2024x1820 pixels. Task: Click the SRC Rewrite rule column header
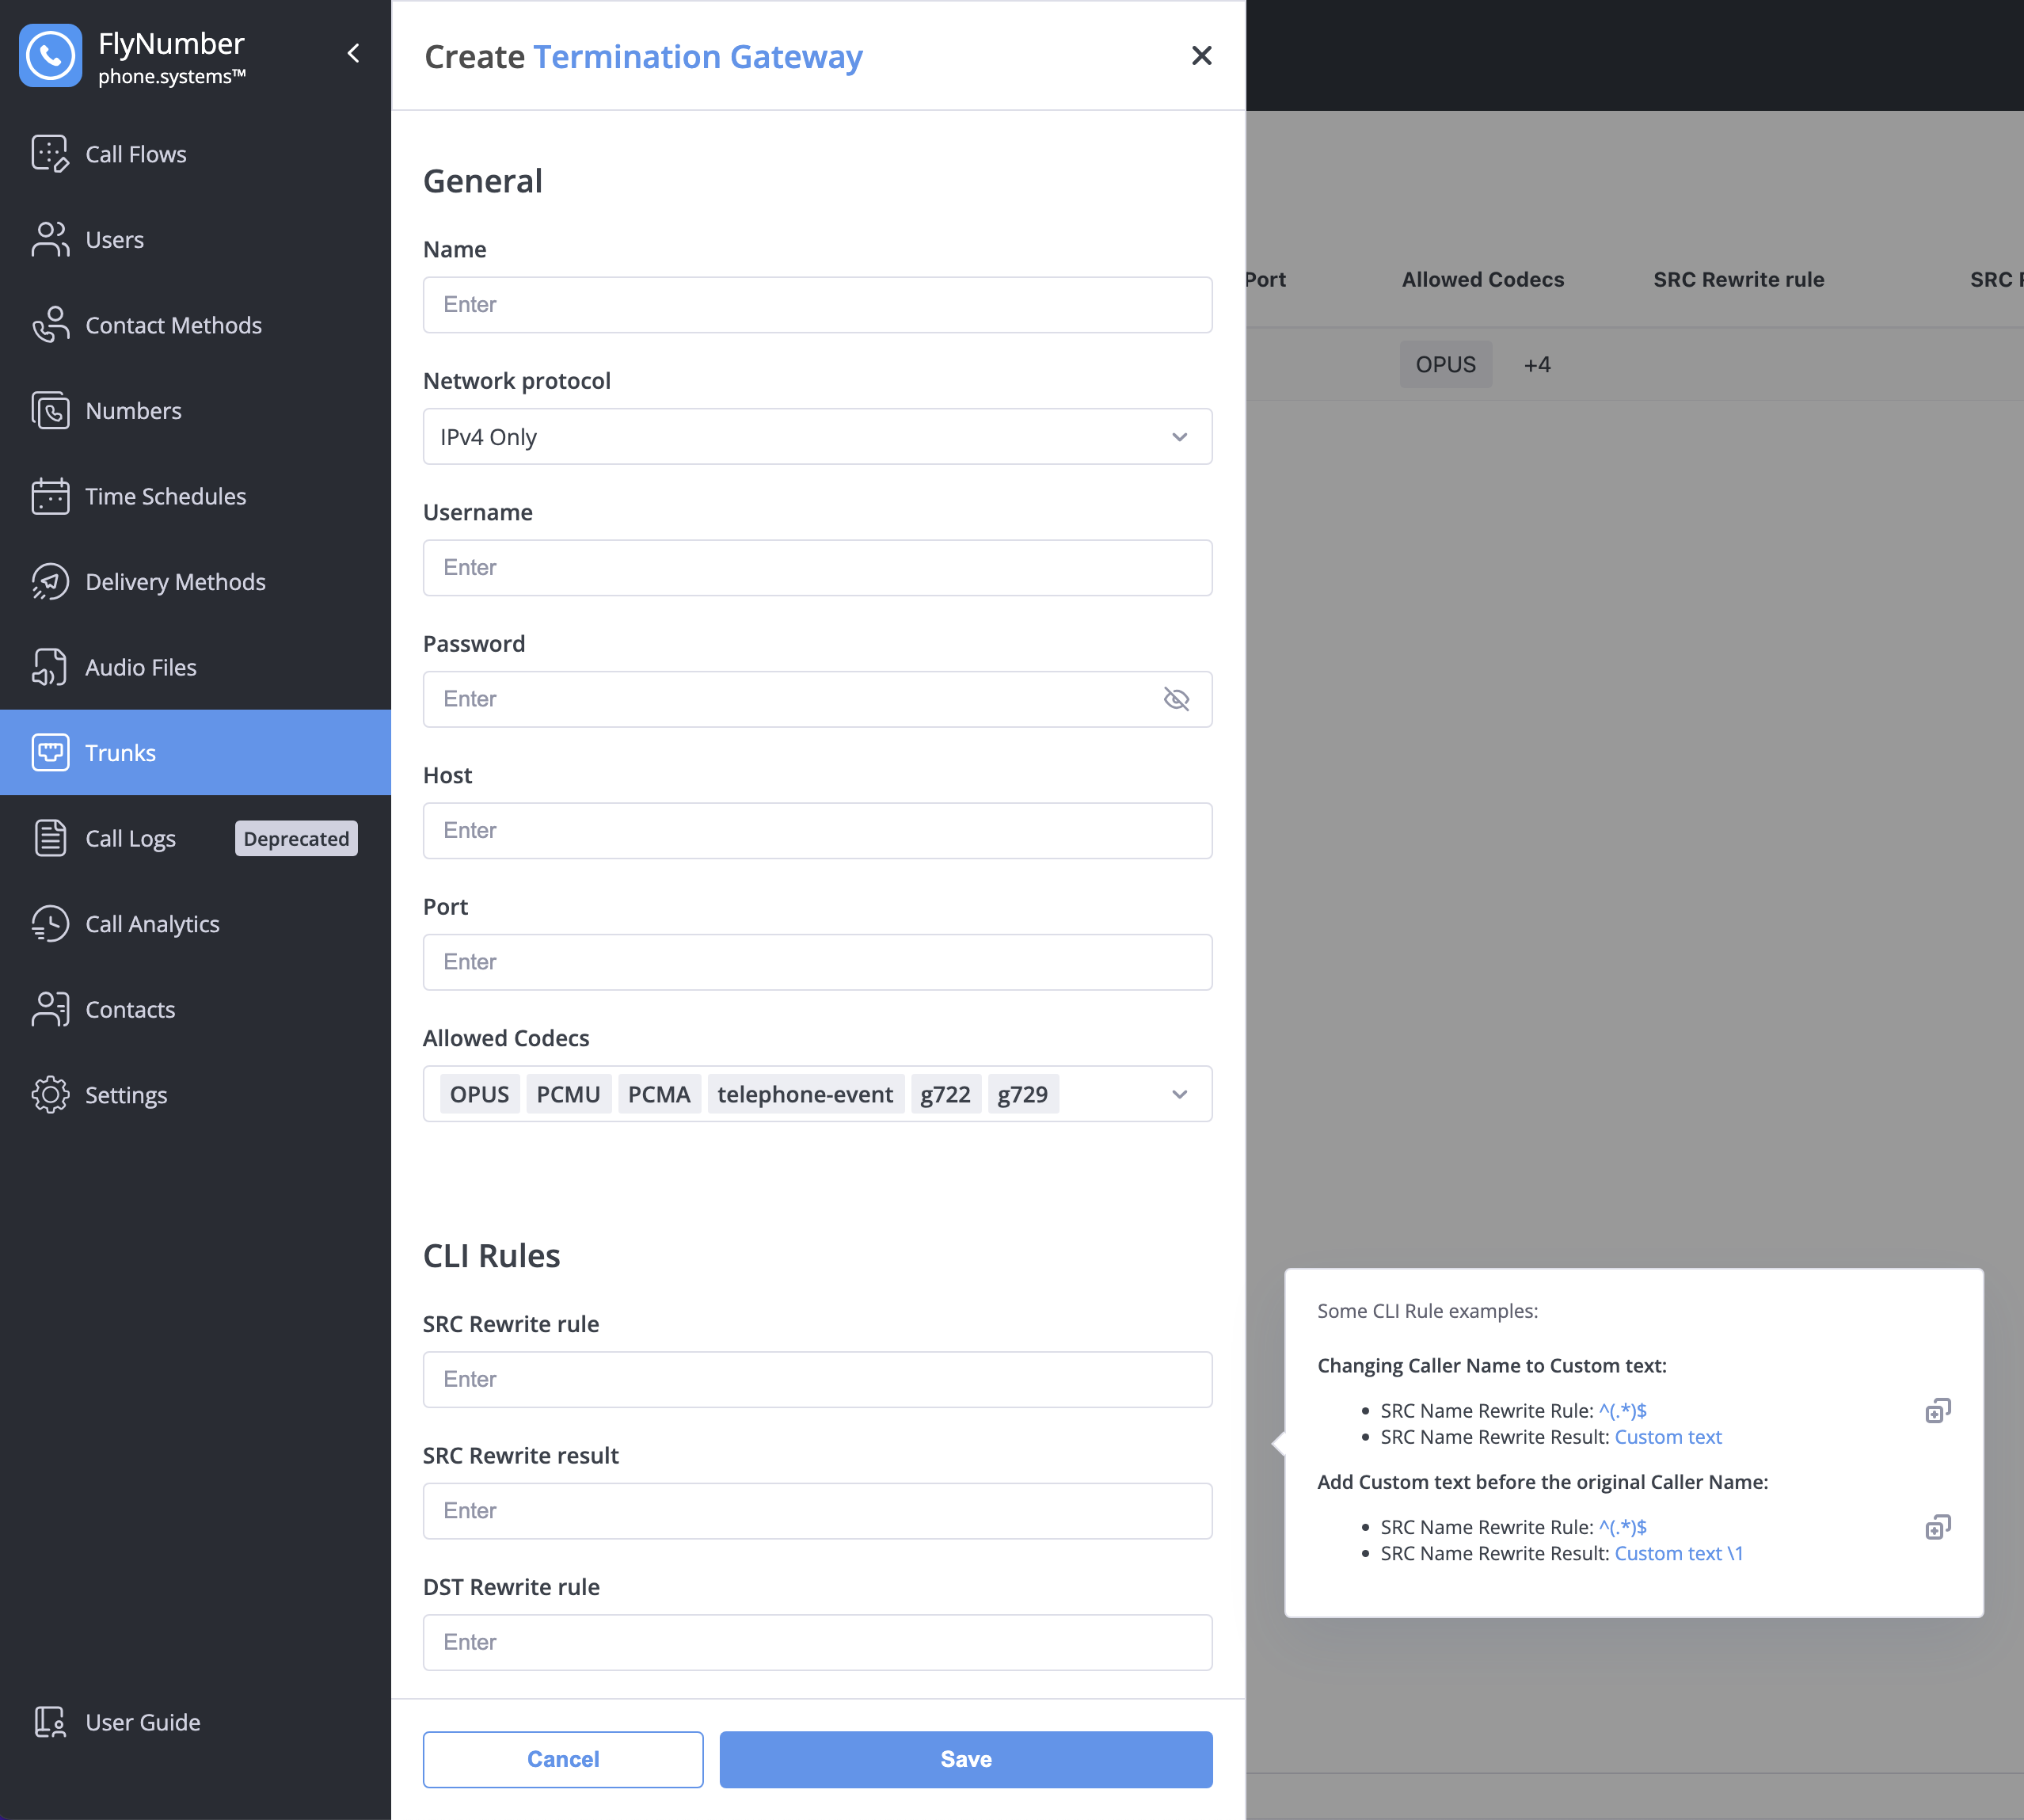click(x=1738, y=280)
